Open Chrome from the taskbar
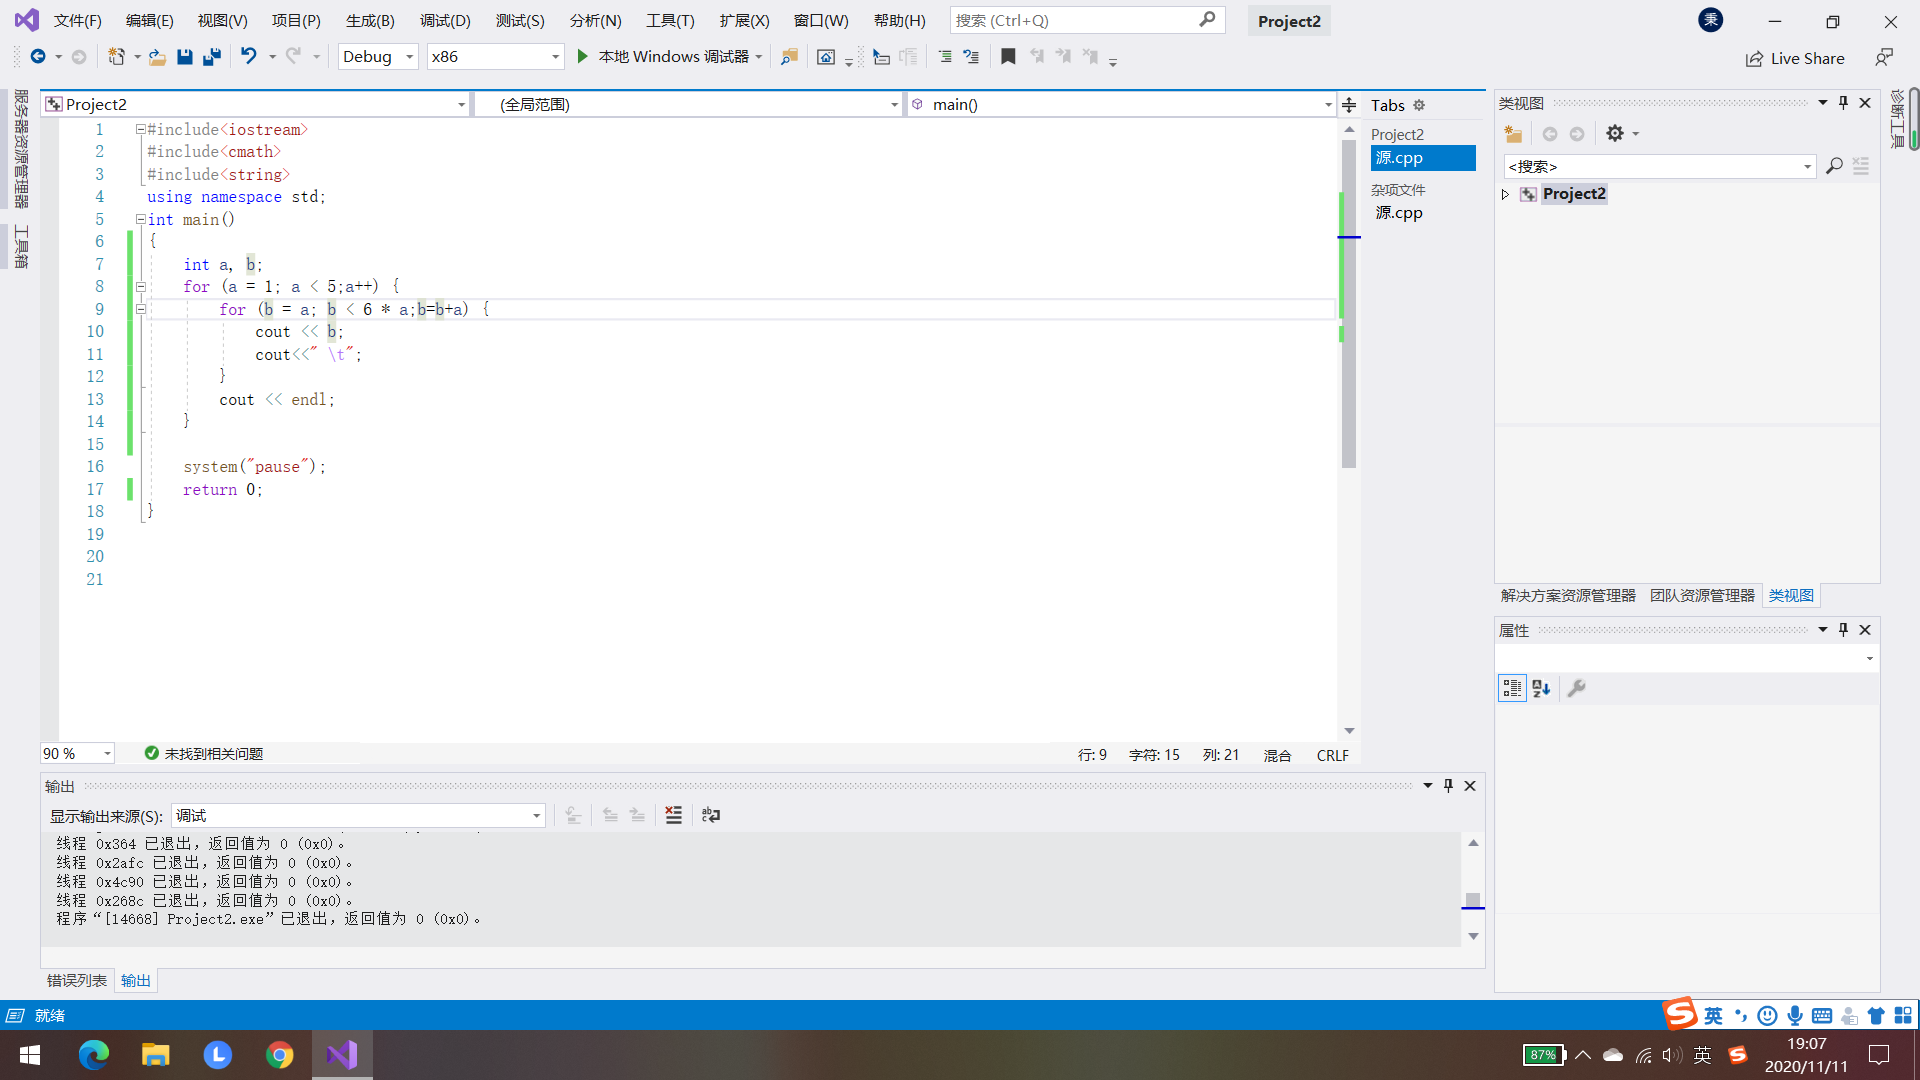 [280, 1055]
